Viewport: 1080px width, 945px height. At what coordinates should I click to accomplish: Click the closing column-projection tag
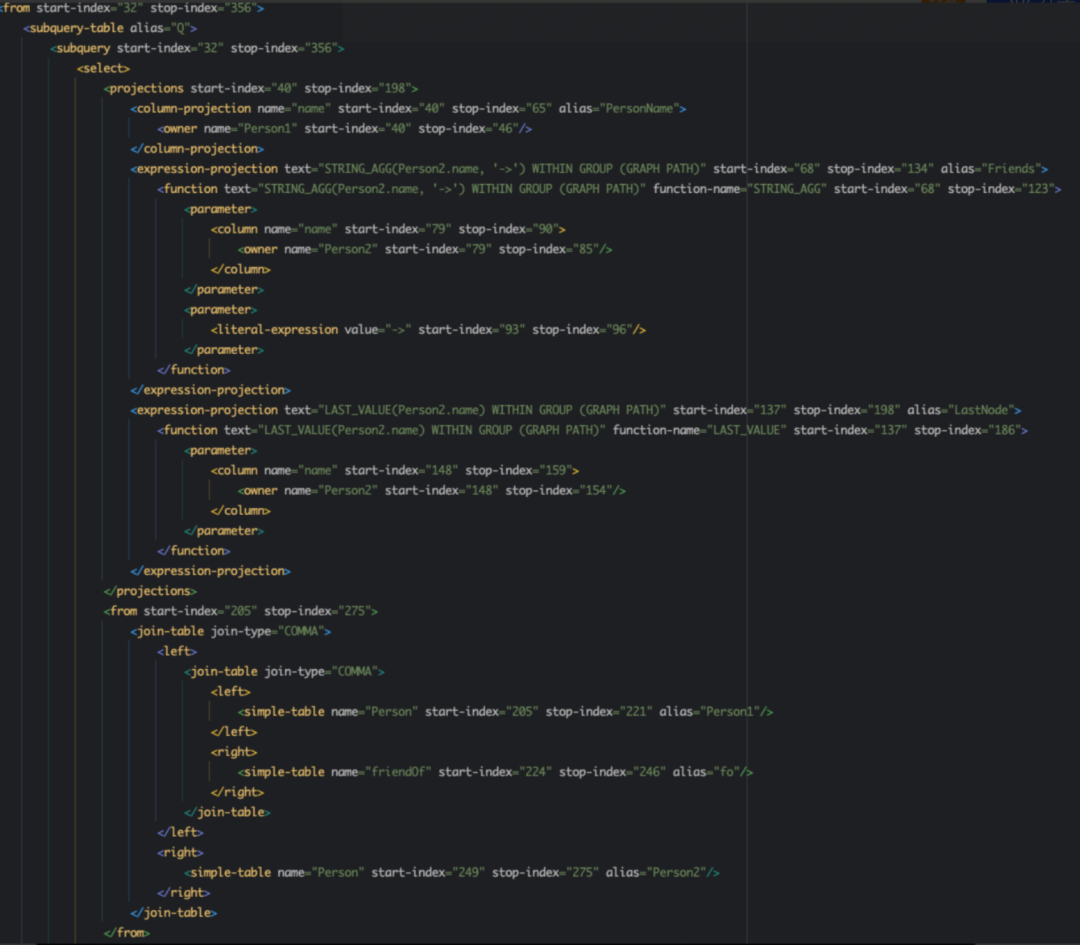[197, 149]
